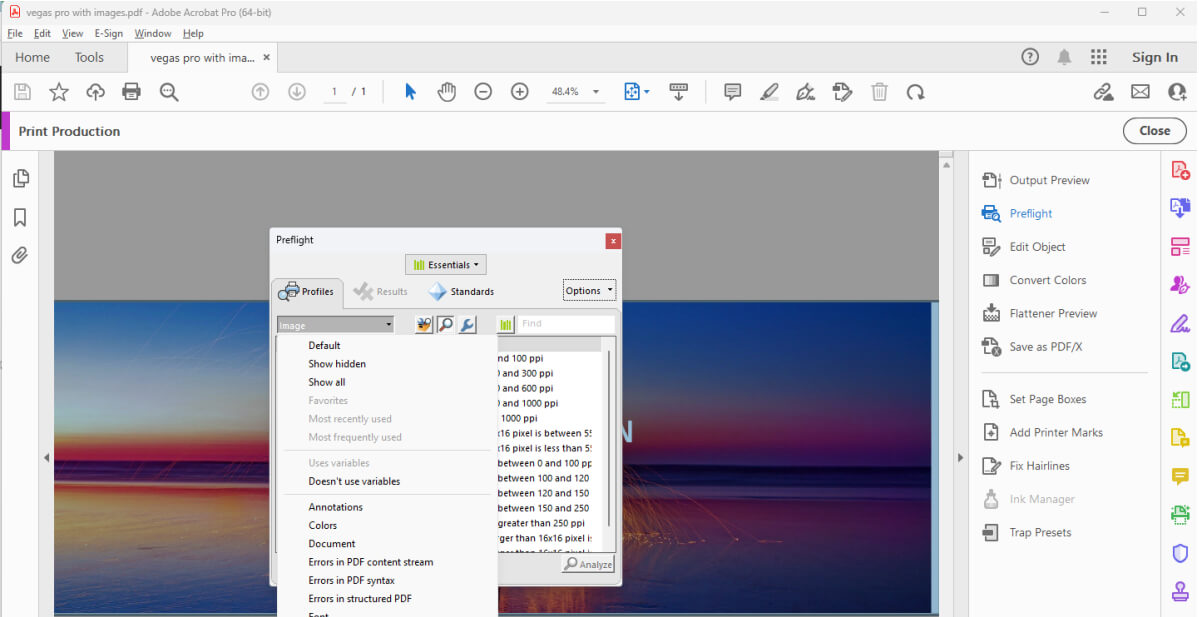Click Sign In link
The width and height of the screenshot is (1199, 617).
point(1154,57)
